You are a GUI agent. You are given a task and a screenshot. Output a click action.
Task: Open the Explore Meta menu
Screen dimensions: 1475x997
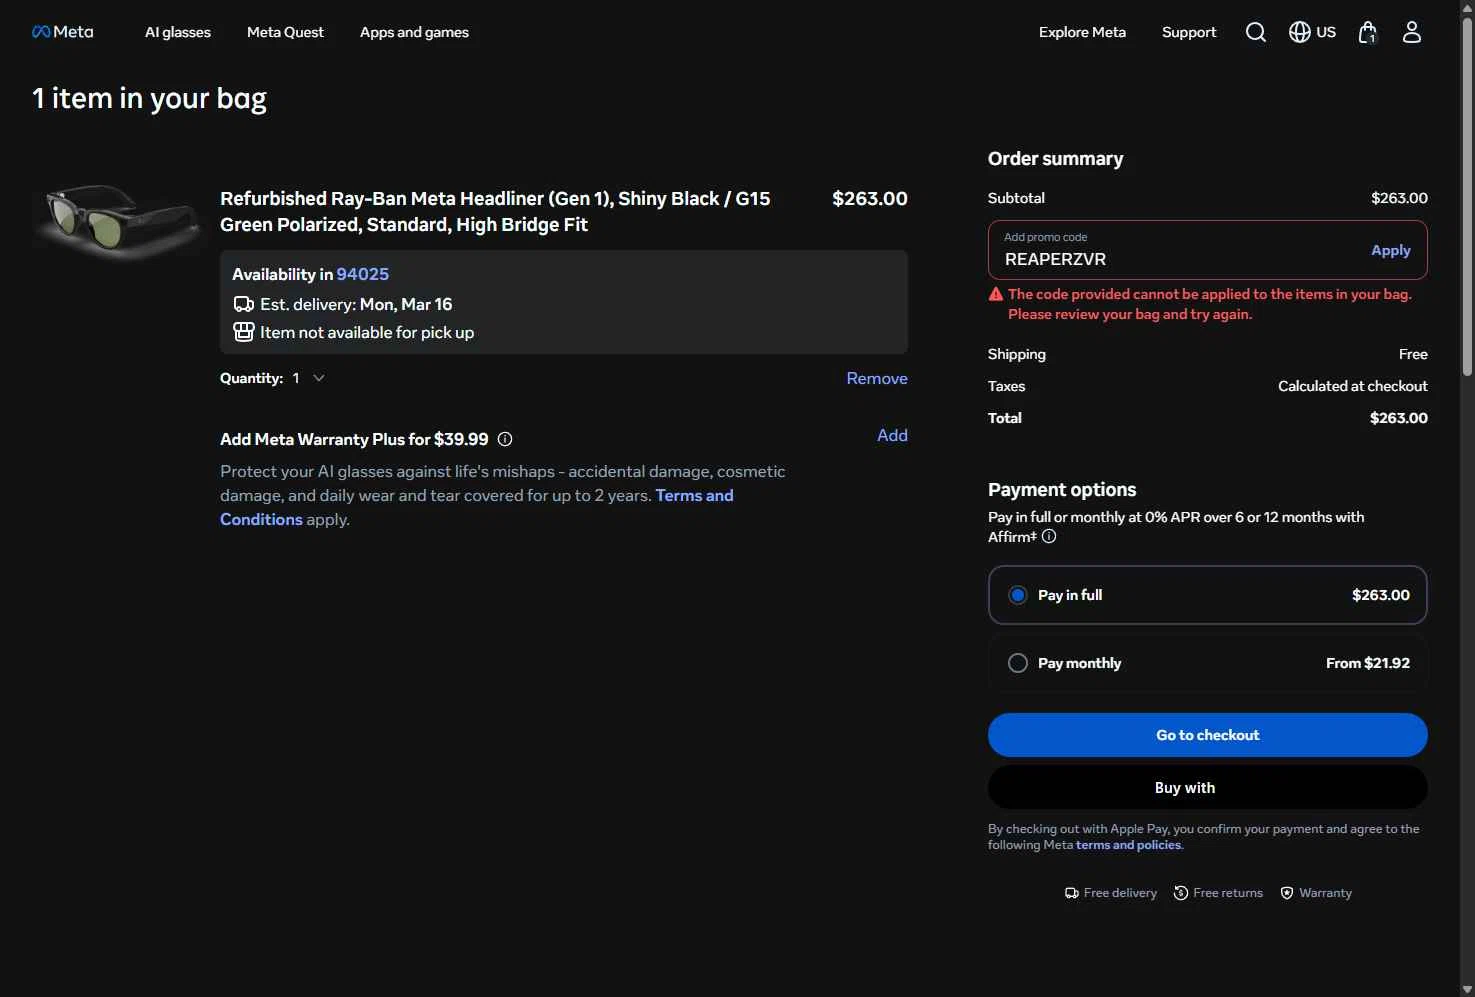[1082, 32]
